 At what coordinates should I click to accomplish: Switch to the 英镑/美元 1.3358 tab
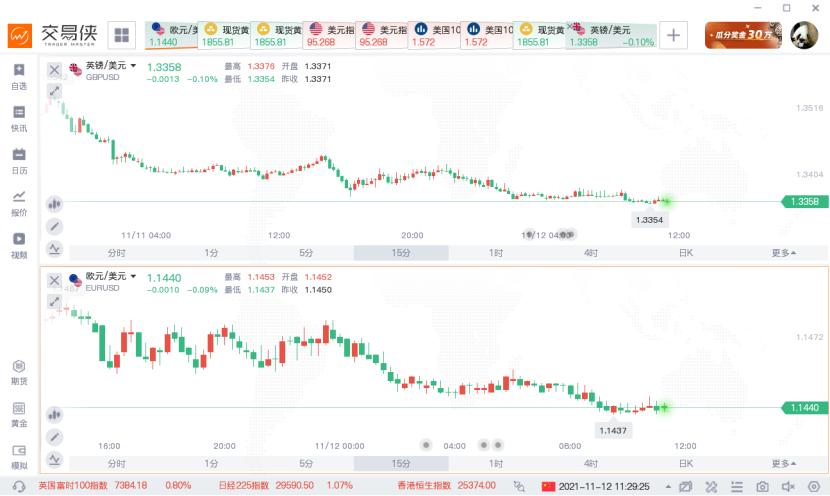coord(611,35)
